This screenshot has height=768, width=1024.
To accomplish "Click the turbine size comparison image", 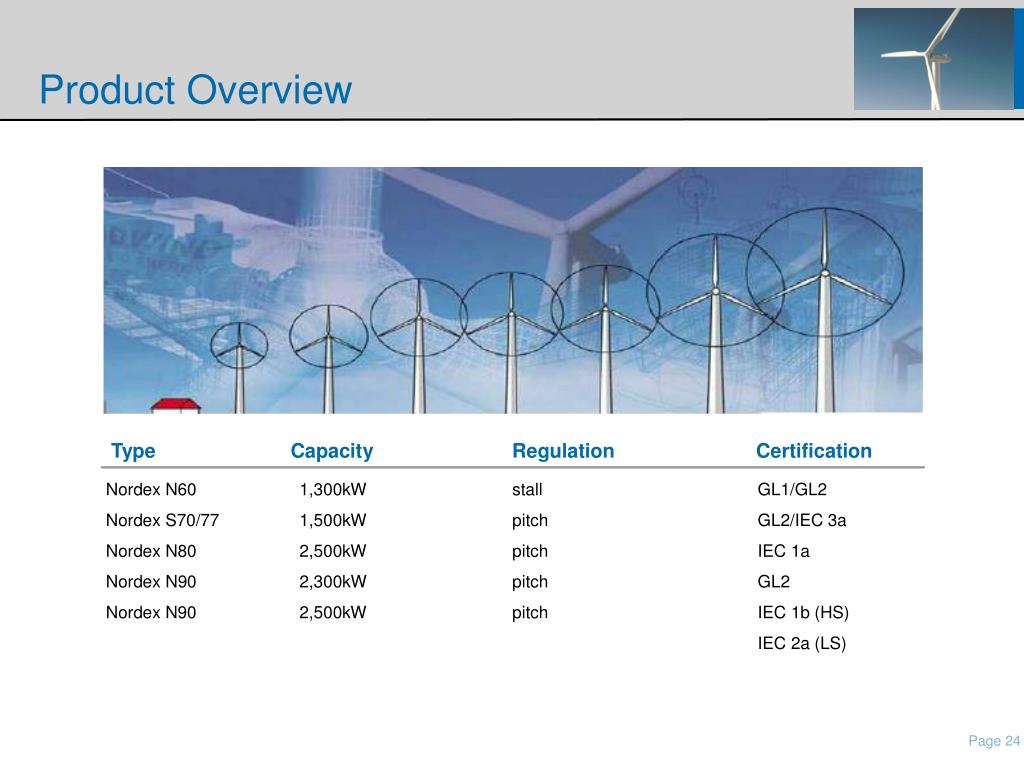I will tap(513, 290).
